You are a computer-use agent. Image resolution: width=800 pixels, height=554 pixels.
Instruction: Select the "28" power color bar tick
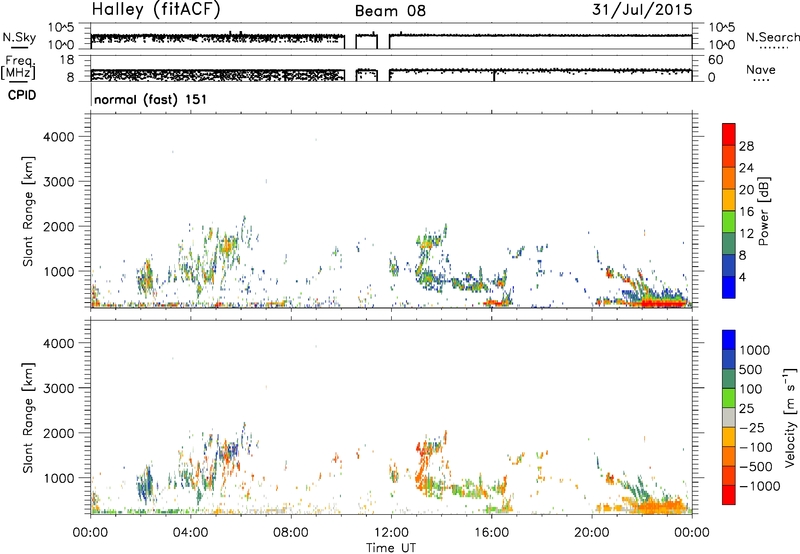click(746, 146)
